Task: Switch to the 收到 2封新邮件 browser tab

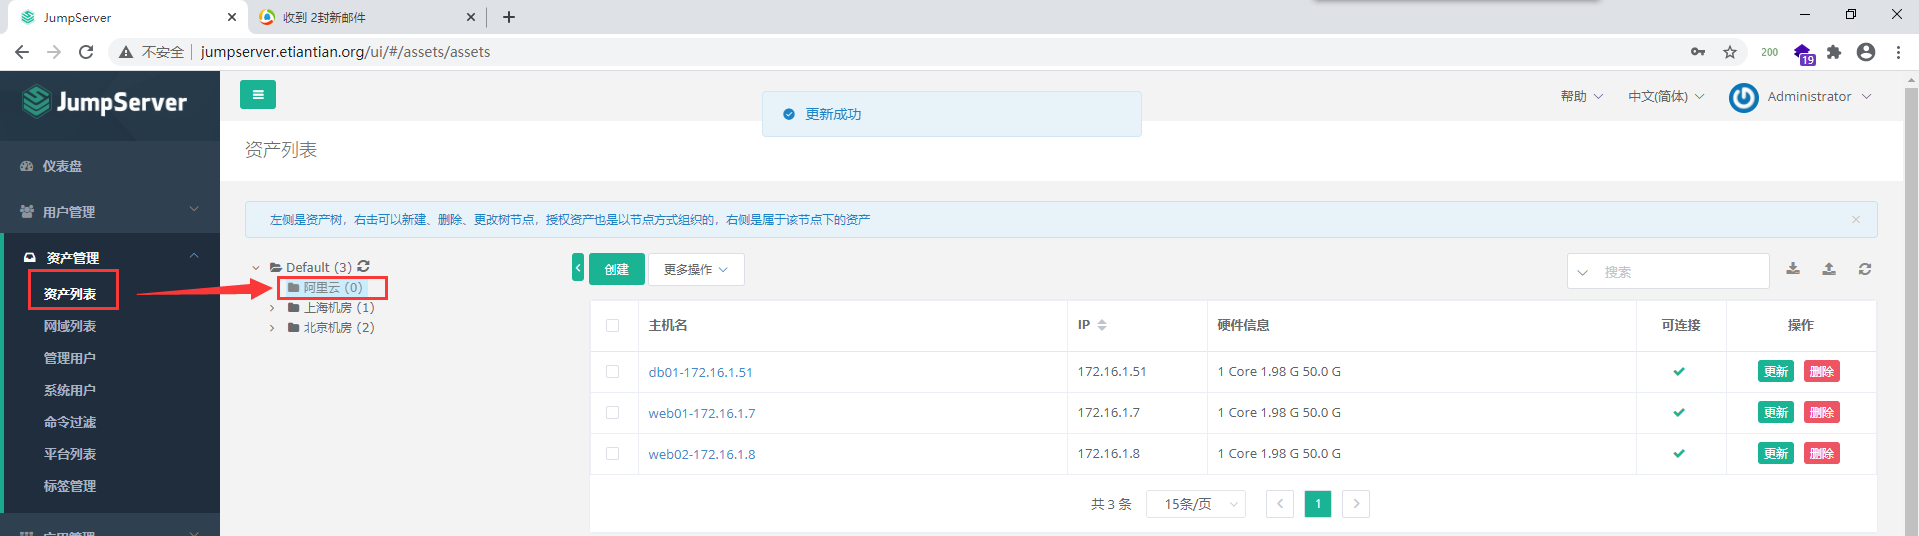Action: click(x=365, y=17)
